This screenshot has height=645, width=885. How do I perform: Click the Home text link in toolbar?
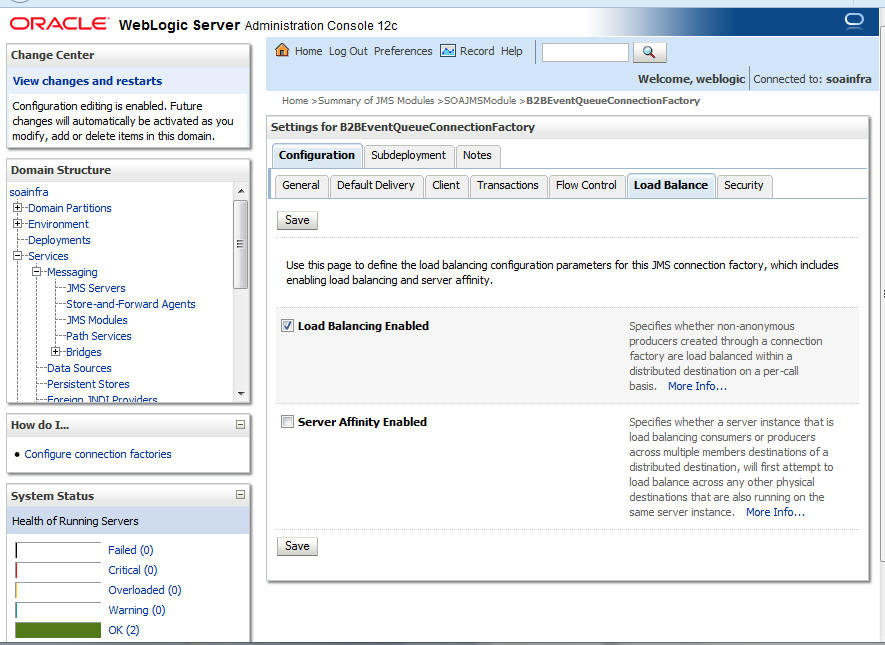coord(308,51)
